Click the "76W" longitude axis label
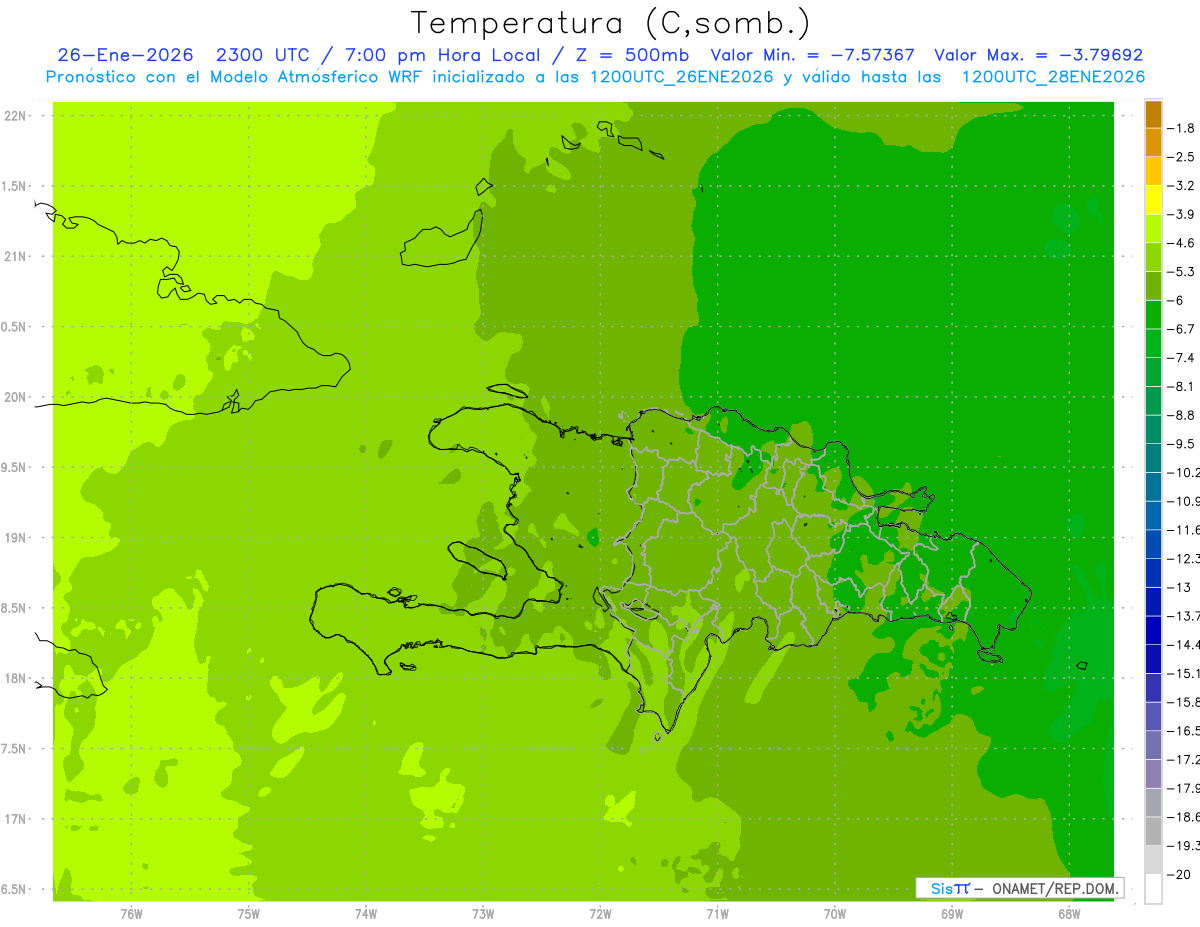Image resolution: width=1200 pixels, height=927 pixels. point(131,914)
